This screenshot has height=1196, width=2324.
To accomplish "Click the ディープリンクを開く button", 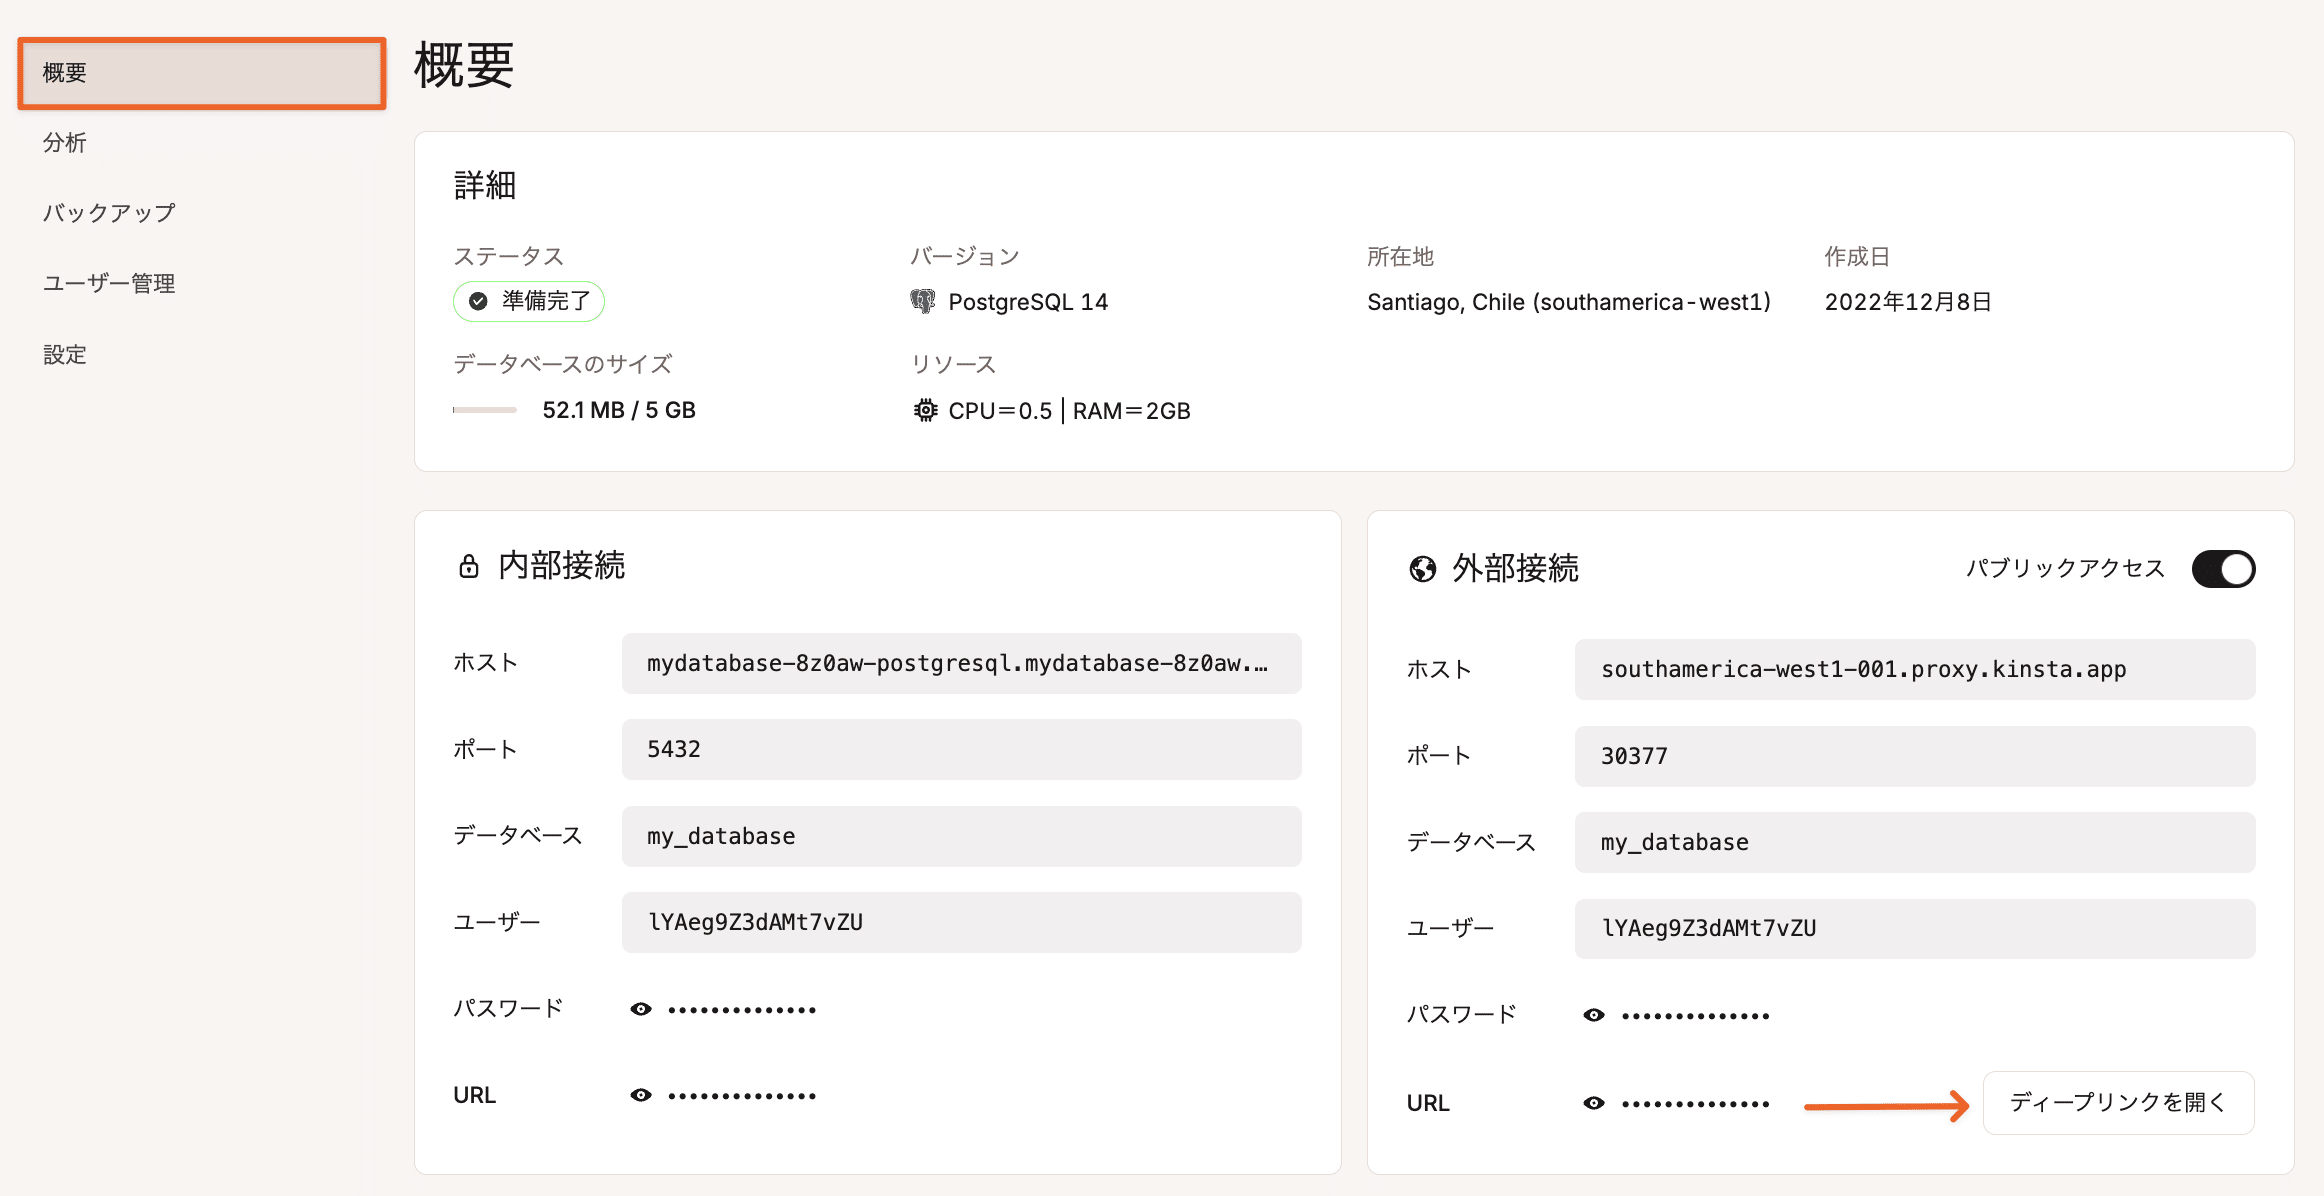I will [2118, 1102].
